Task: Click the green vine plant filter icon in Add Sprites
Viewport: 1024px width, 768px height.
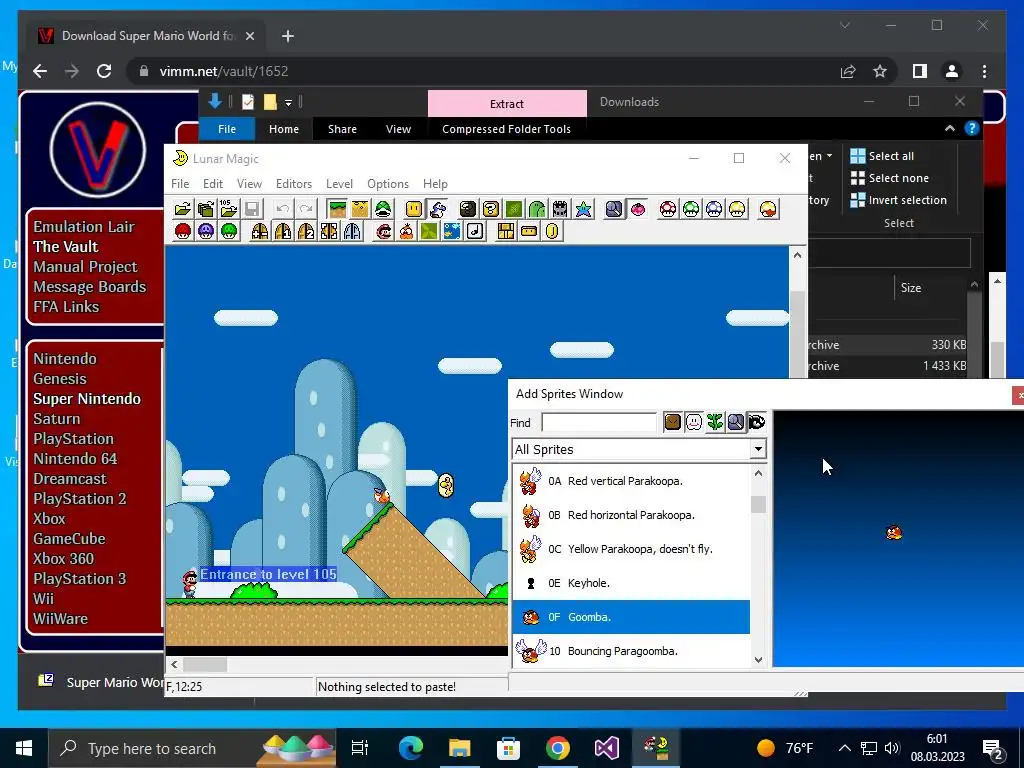Action: point(714,423)
